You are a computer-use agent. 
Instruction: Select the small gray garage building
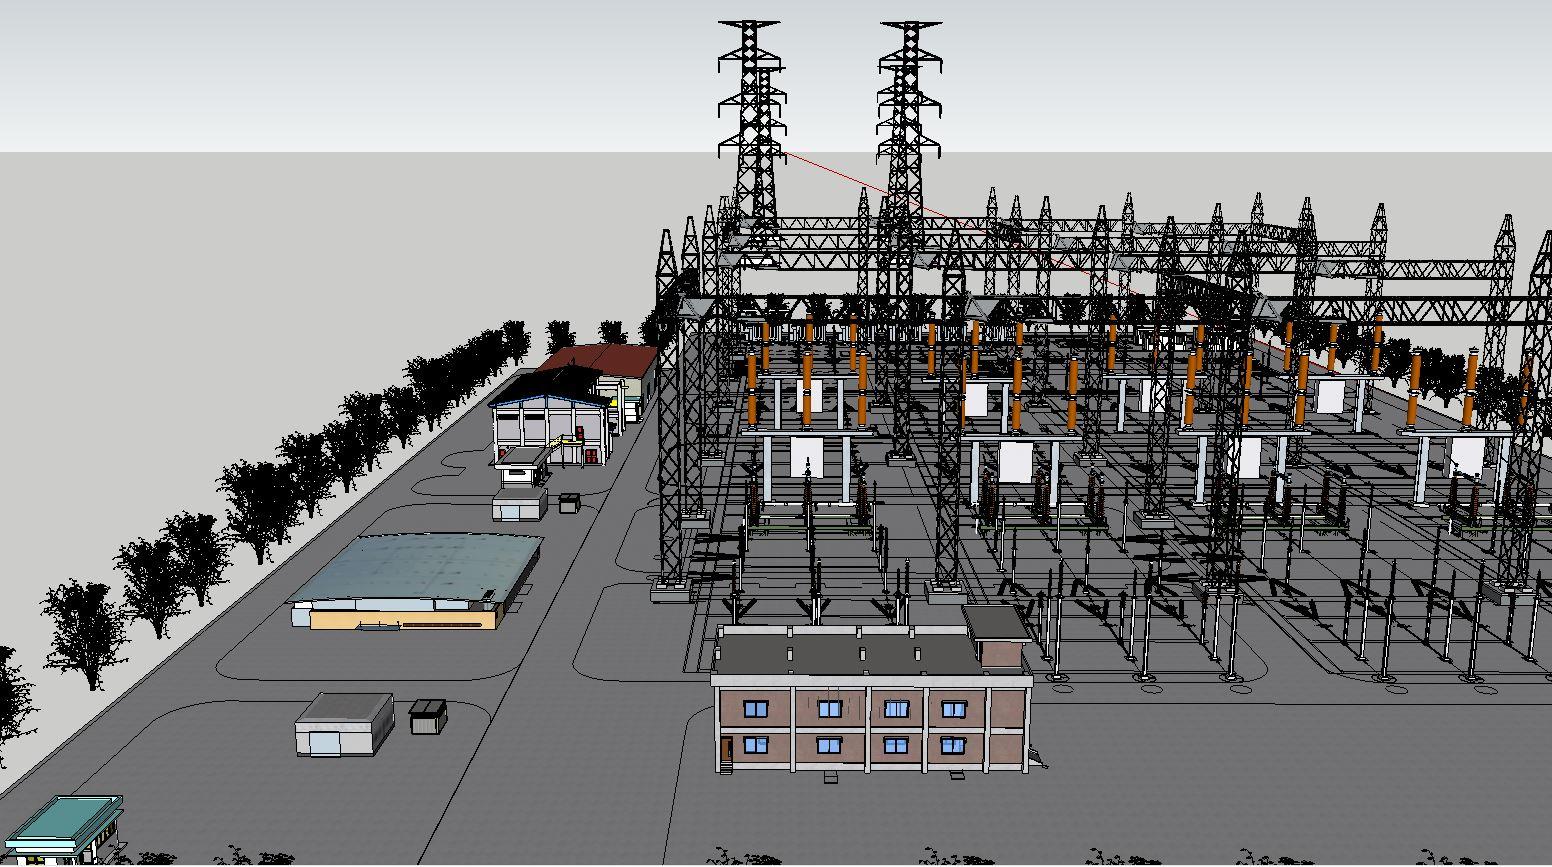343,724
